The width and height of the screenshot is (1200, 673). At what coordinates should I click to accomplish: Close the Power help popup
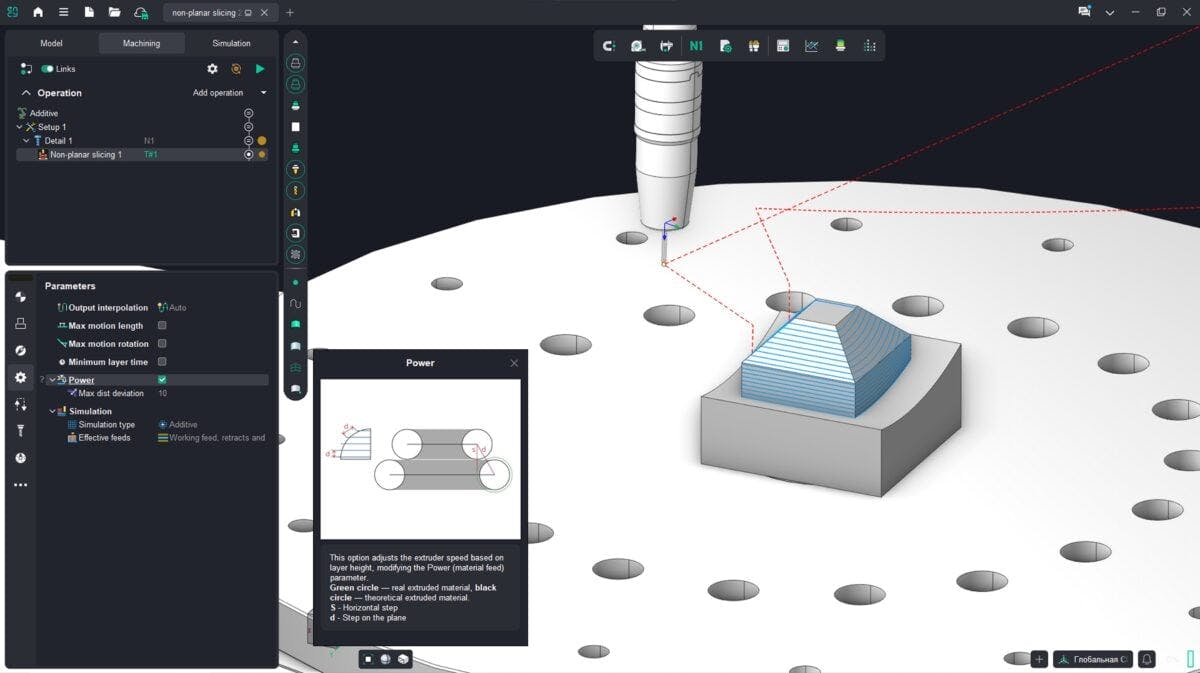(514, 363)
